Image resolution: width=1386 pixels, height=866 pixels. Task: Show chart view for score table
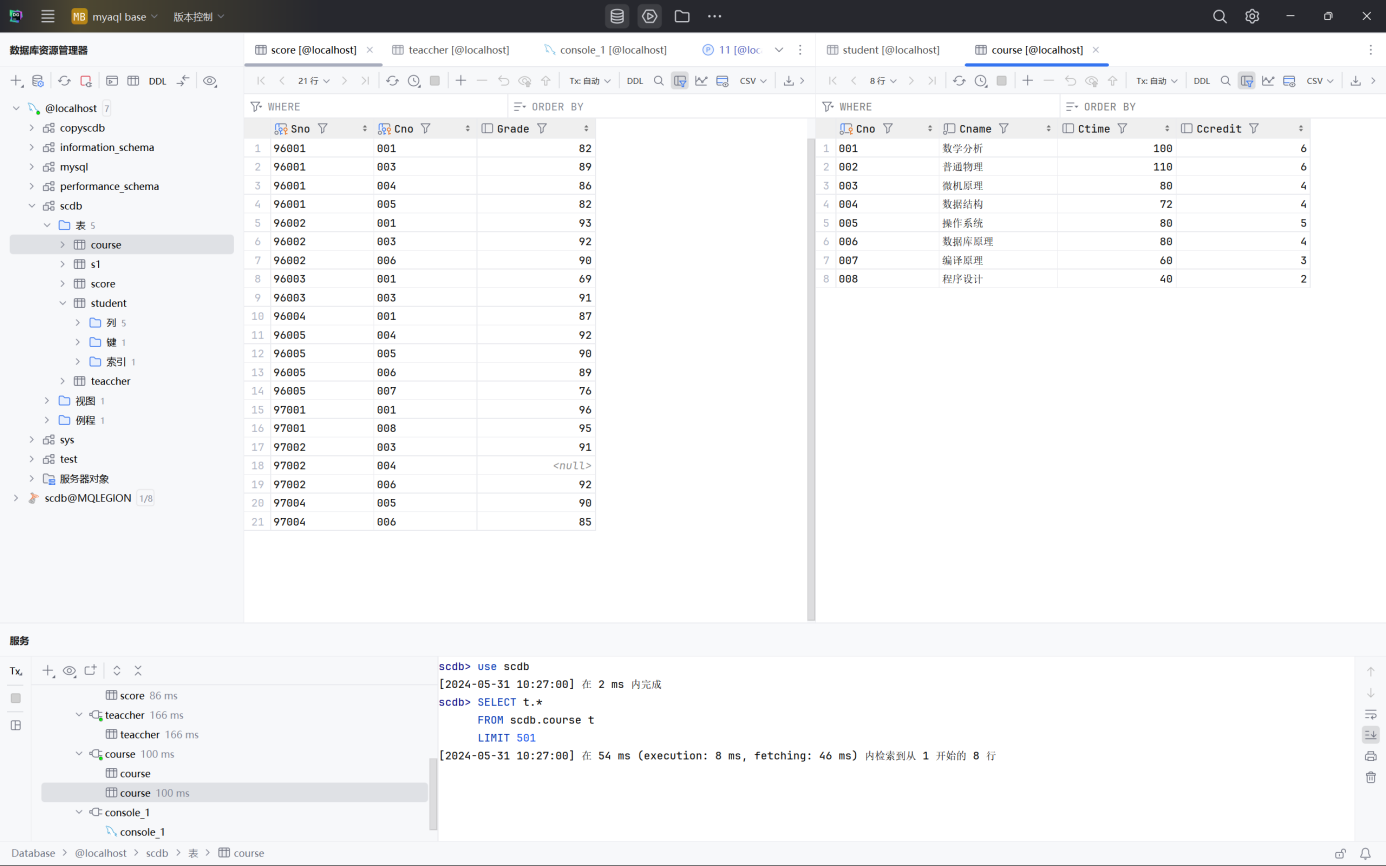coord(701,81)
